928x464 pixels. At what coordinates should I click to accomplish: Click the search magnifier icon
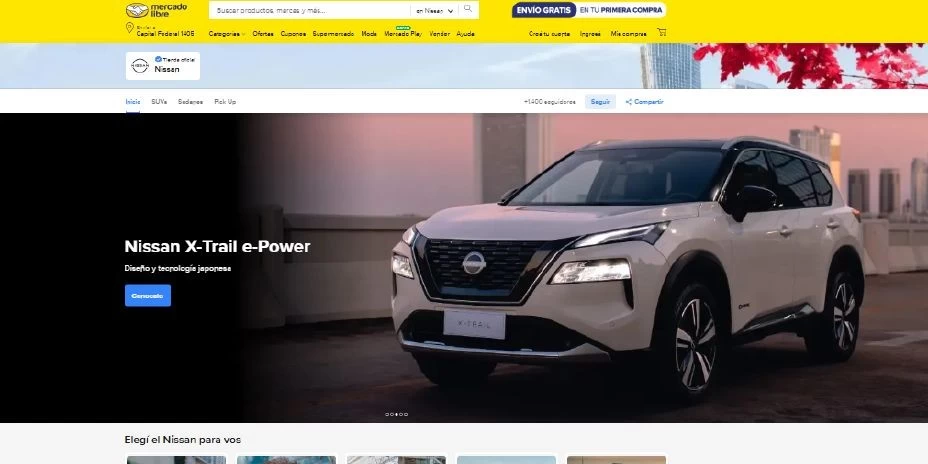click(x=468, y=9)
